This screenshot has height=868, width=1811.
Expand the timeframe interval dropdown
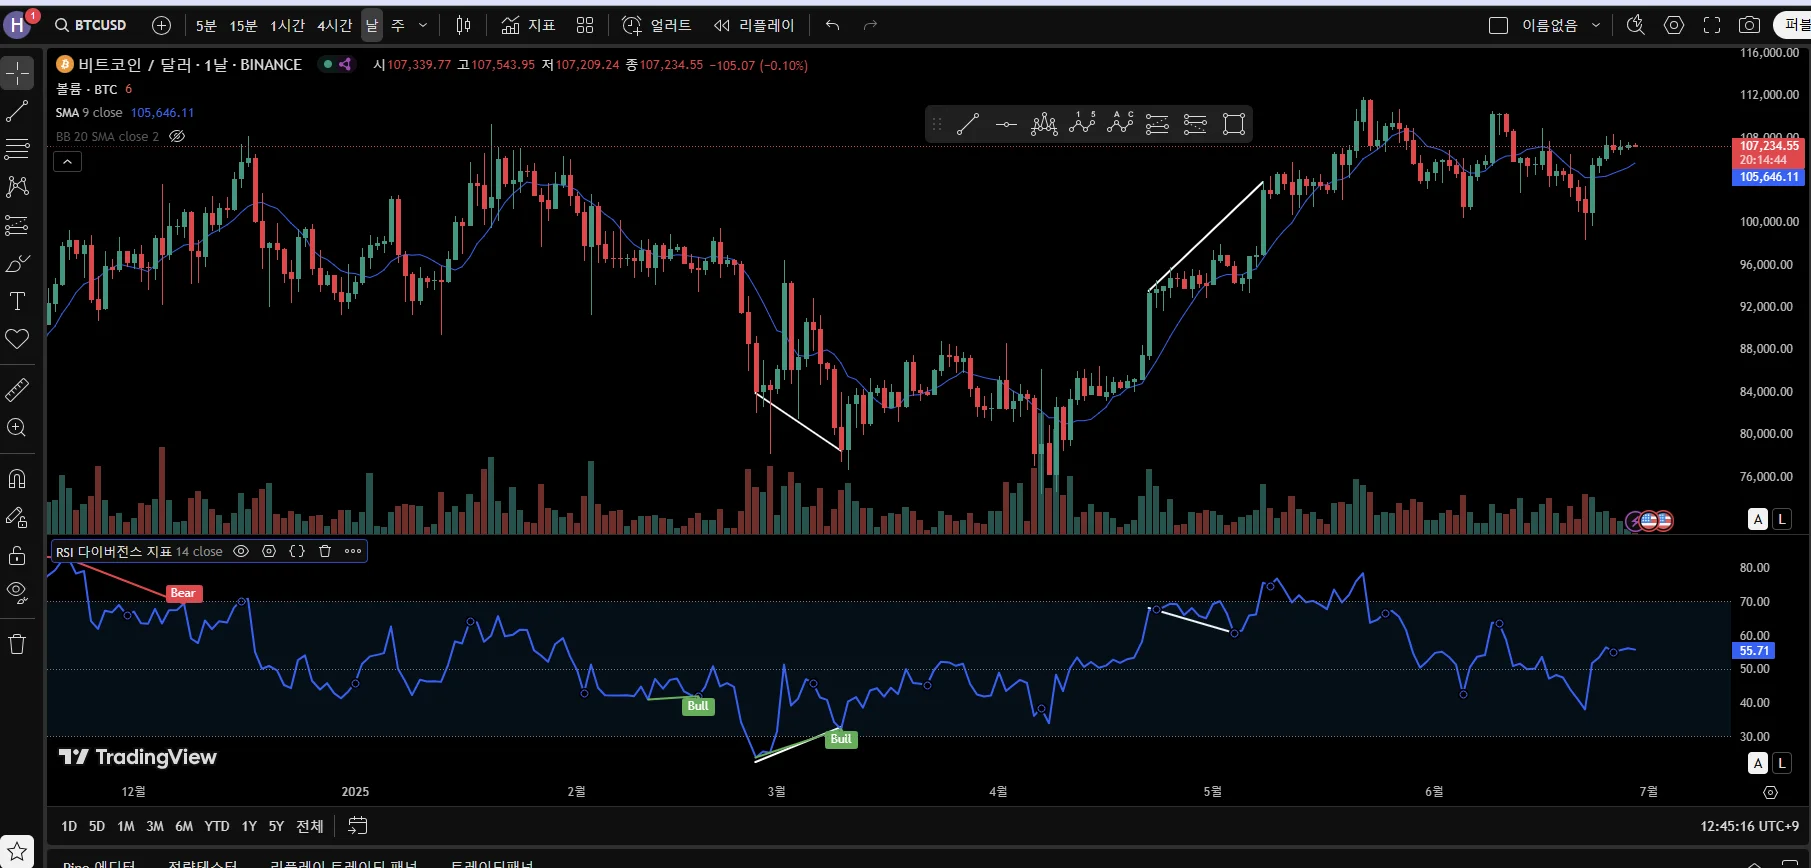pos(423,25)
